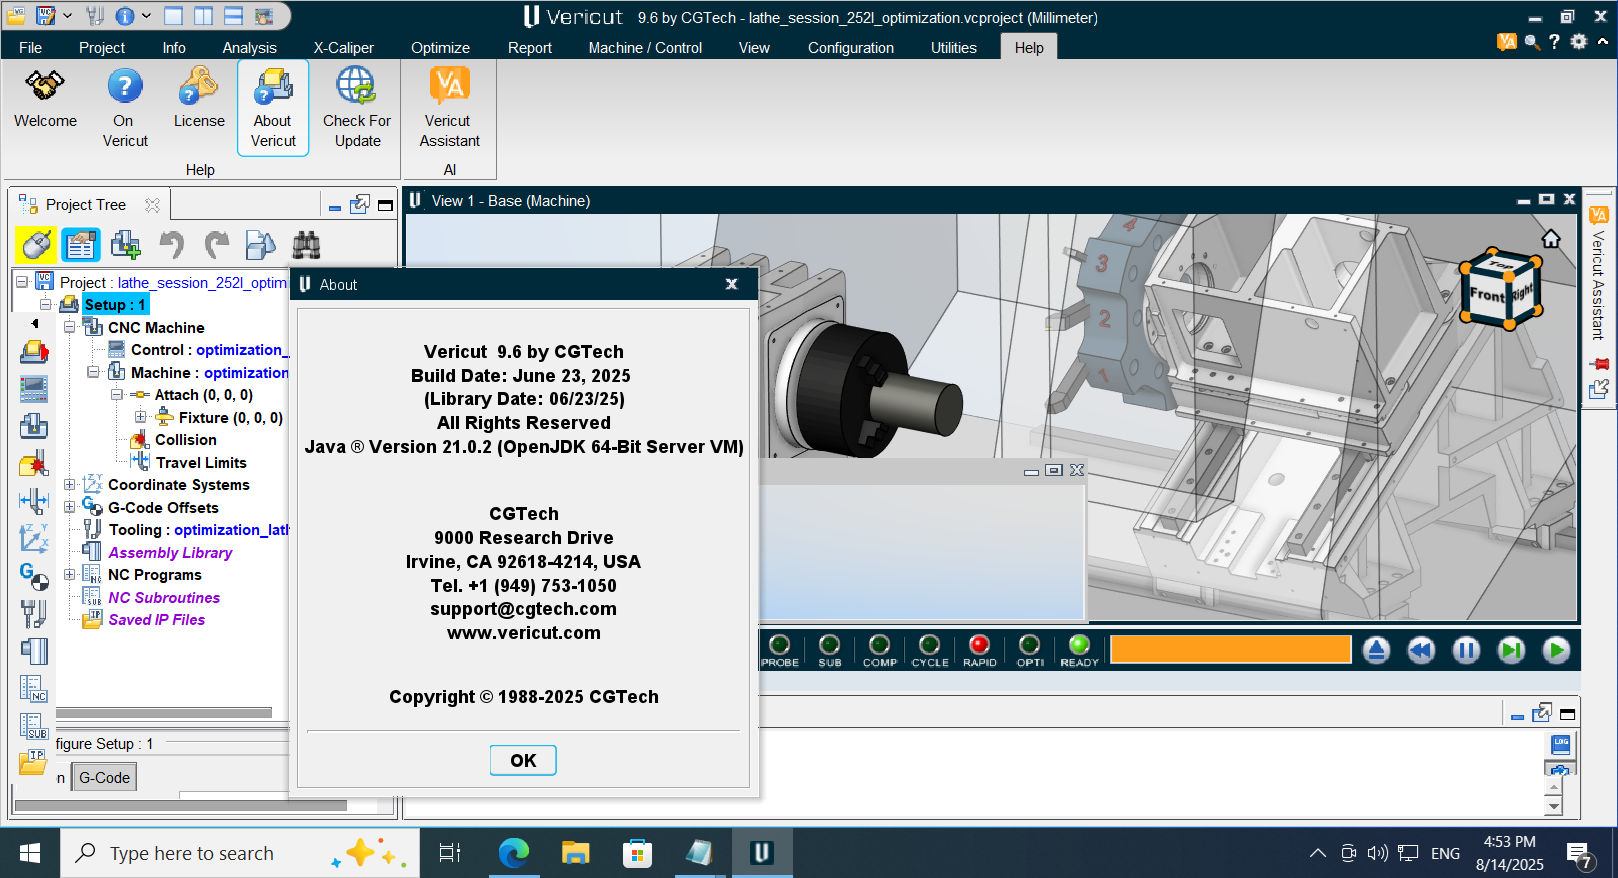Image resolution: width=1618 pixels, height=878 pixels.
Task: Click the add setup icon in Project Tree toolbar
Action: point(126,244)
